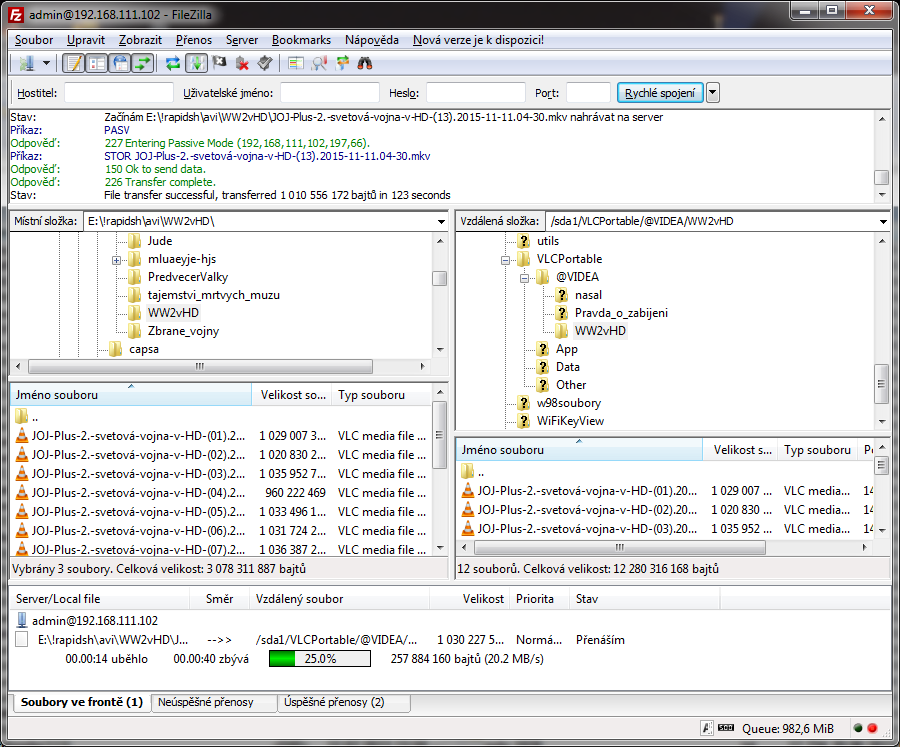Click into the Hostitel input field
This screenshot has height=747, width=900.
(x=118, y=93)
